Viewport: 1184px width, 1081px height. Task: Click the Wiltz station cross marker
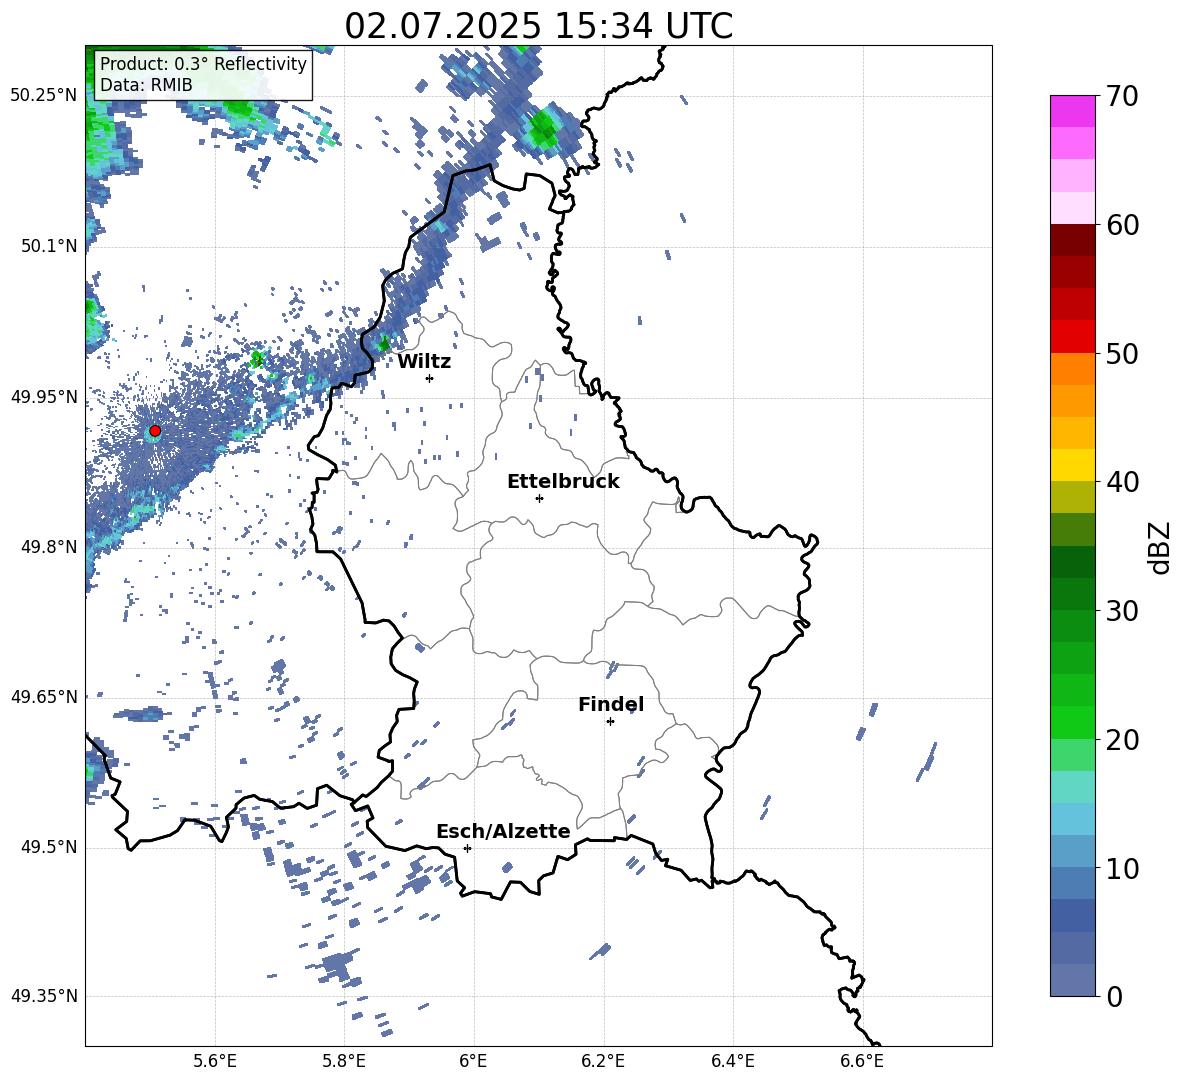click(430, 378)
